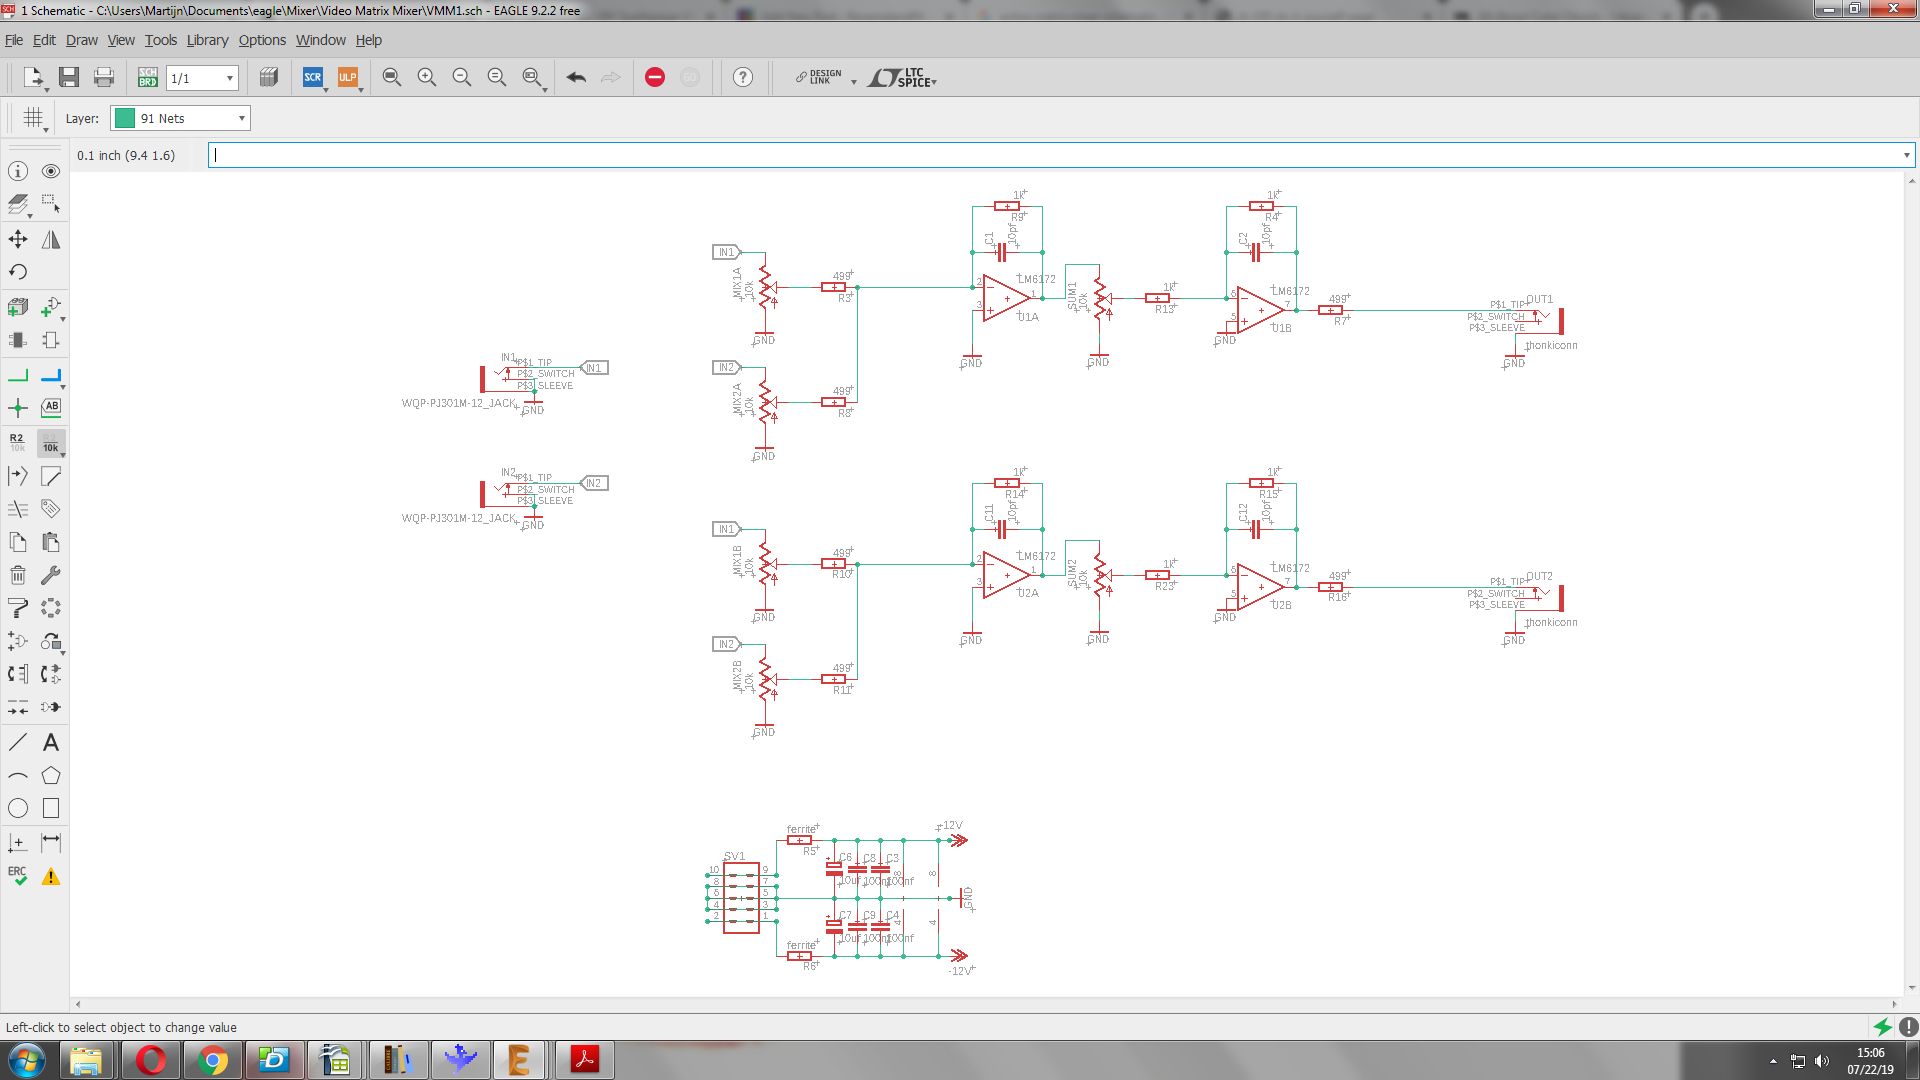The width and height of the screenshot is (1920, 1080).
Task: Open the File menu
Action: (x=14, y=40)
